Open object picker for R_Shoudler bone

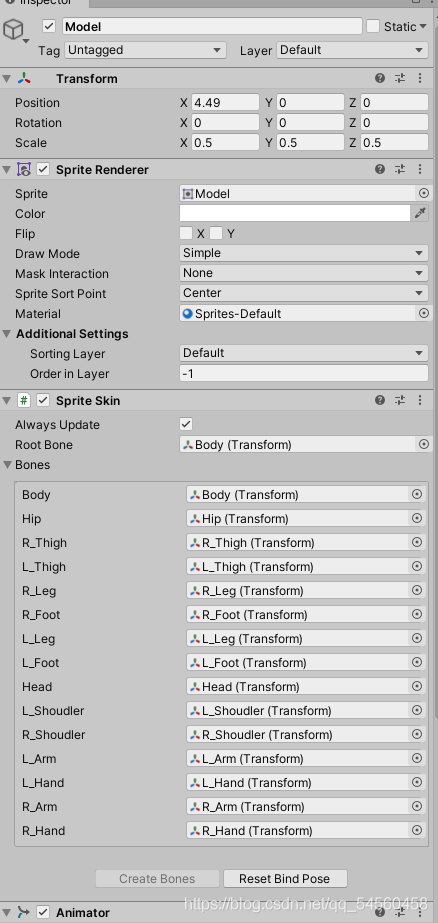point(417,734)
